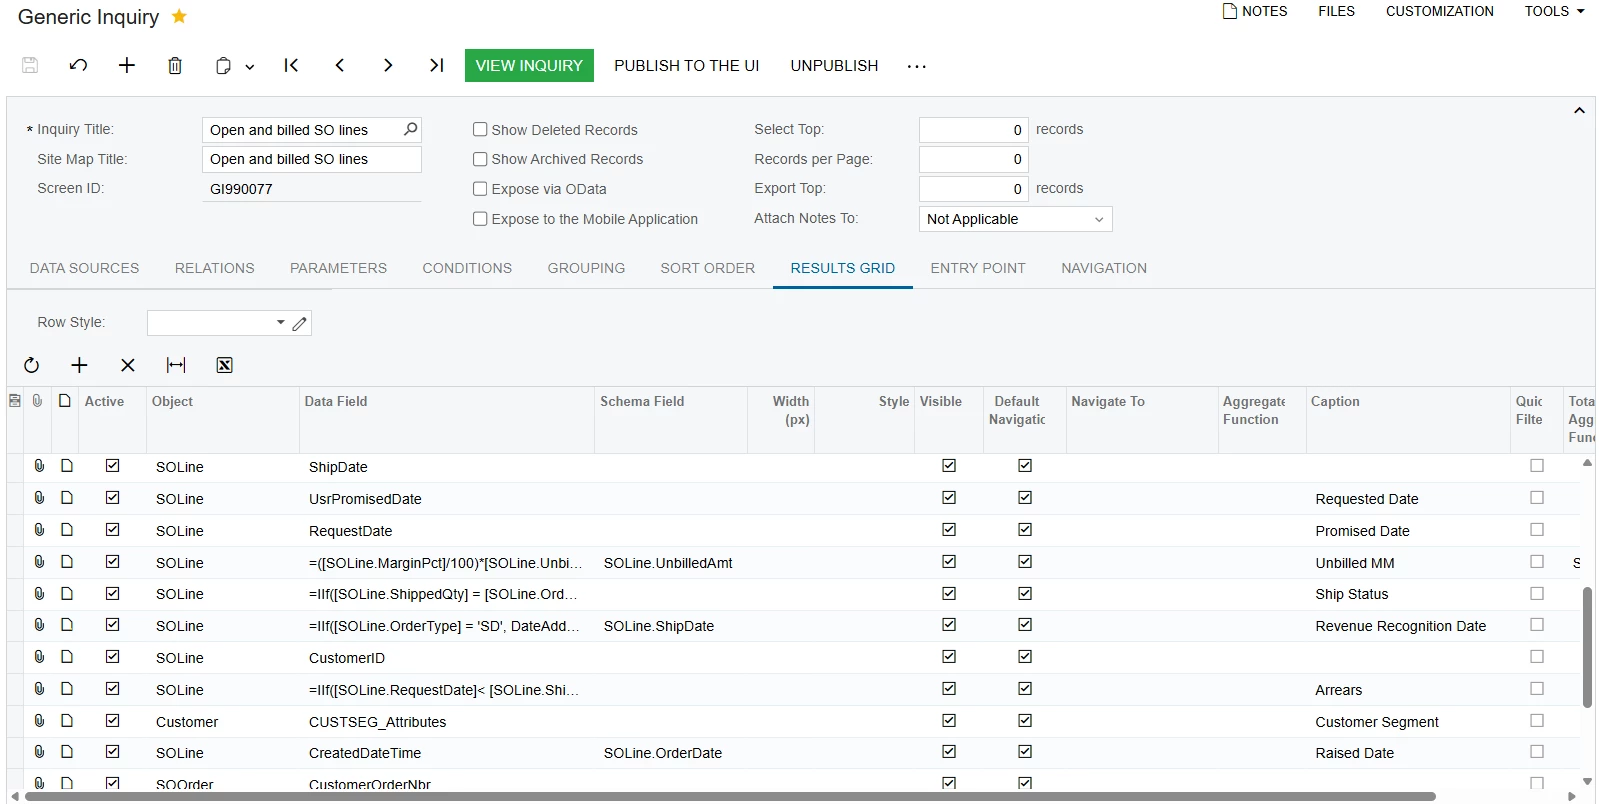Click the grid Notes column header icon
1599x804 pixels.
point(65,401)
